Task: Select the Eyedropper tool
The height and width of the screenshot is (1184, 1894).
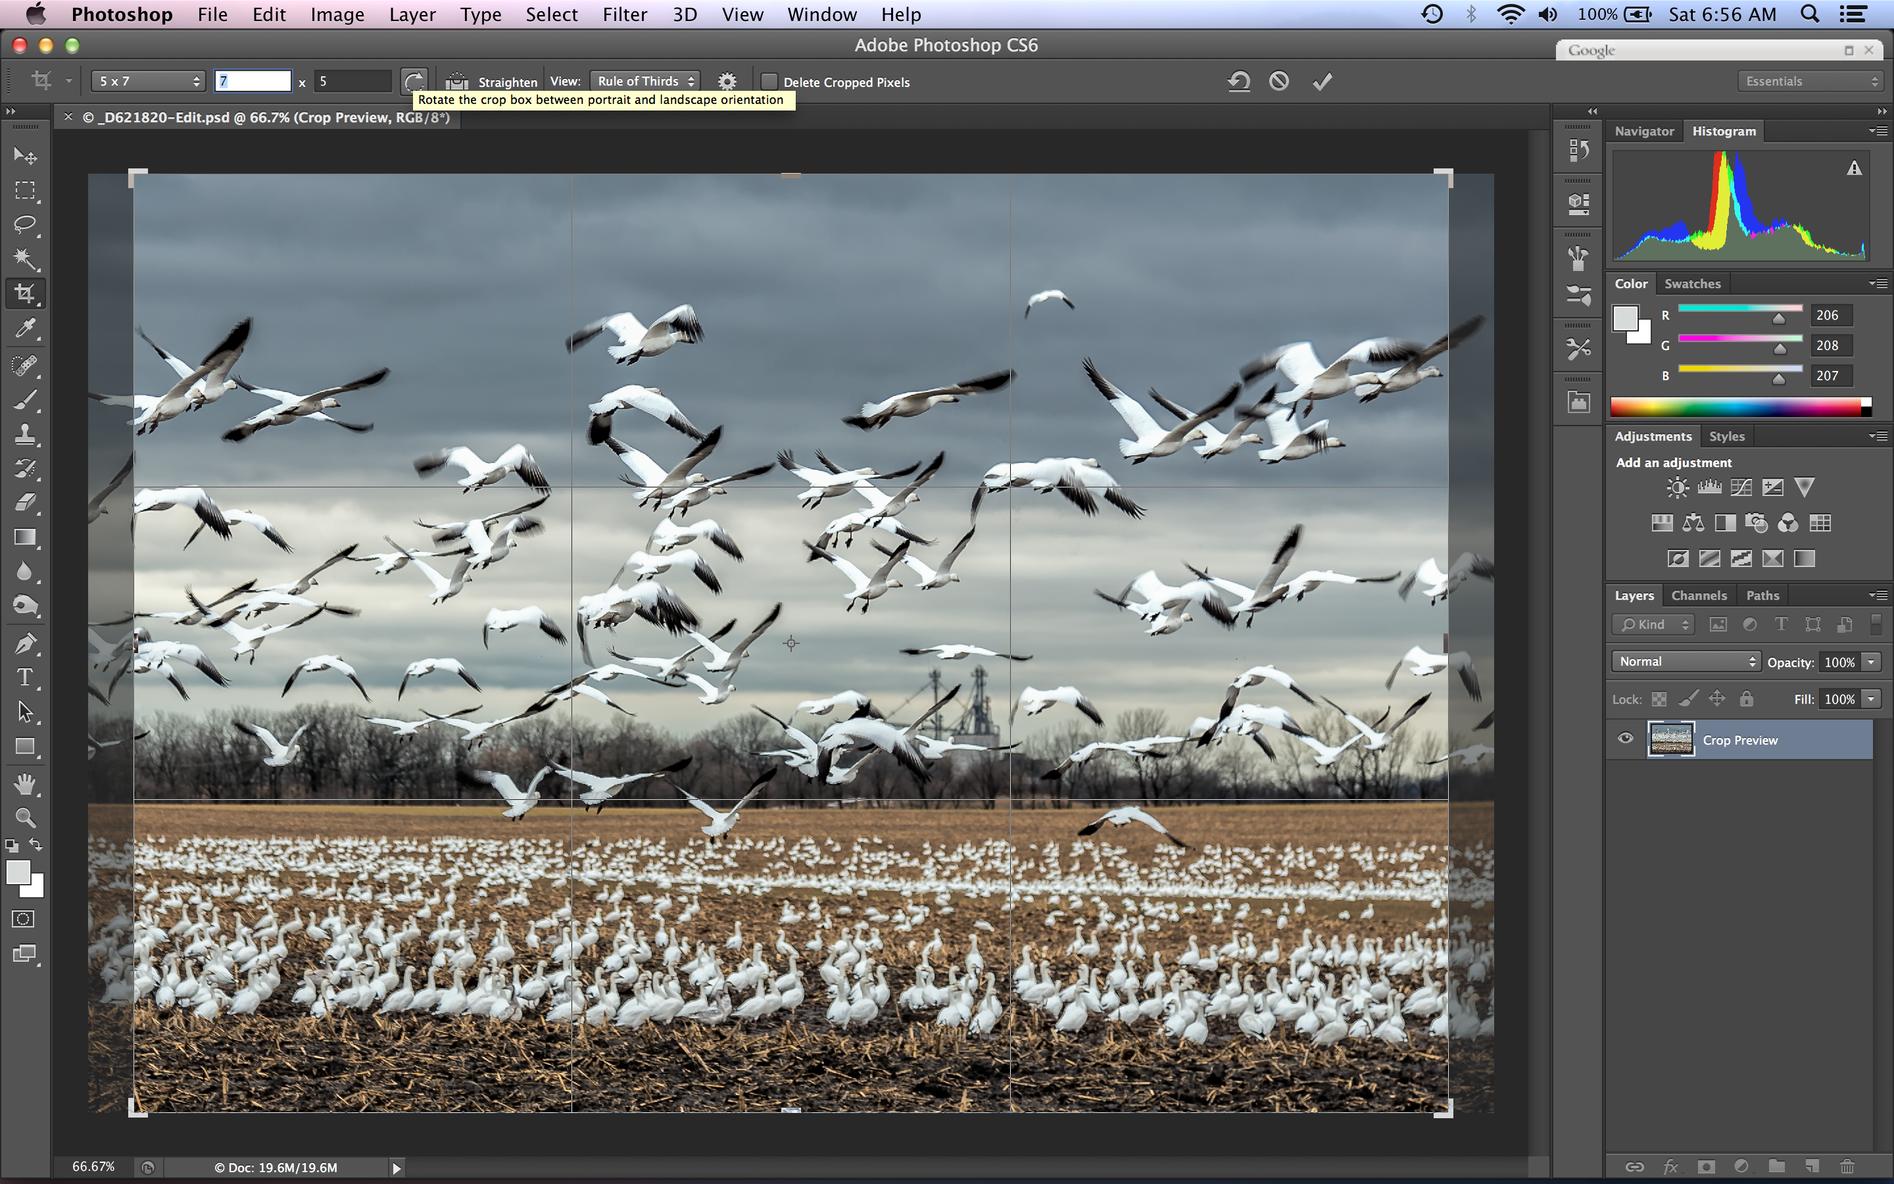Action: [25, 329]
